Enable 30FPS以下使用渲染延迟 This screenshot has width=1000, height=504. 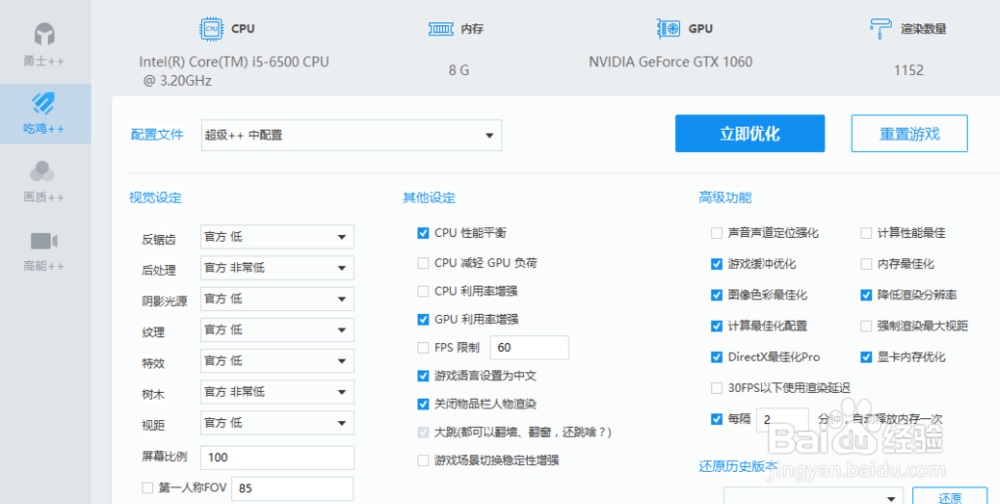tap(716, 388)
